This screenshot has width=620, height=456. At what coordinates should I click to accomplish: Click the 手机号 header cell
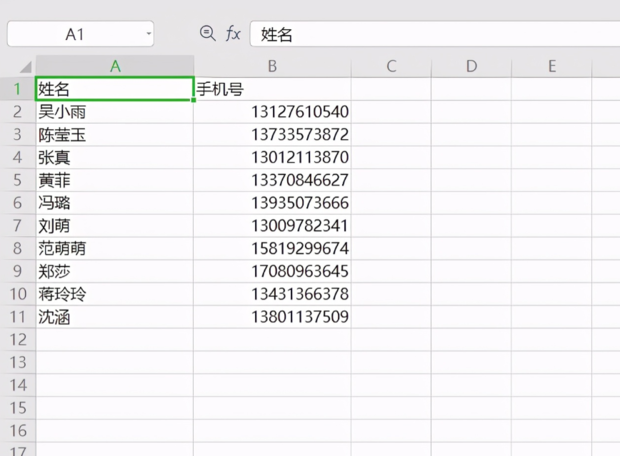pyautogui.click(x=272, y=89)
